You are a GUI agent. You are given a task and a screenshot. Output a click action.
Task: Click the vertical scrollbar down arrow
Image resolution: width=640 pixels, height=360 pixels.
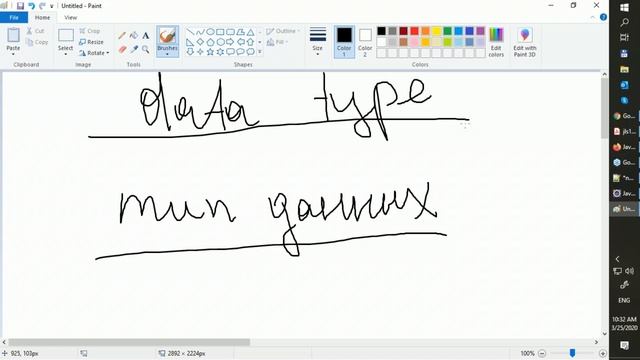pyautogui.click(x=604, y=333)
